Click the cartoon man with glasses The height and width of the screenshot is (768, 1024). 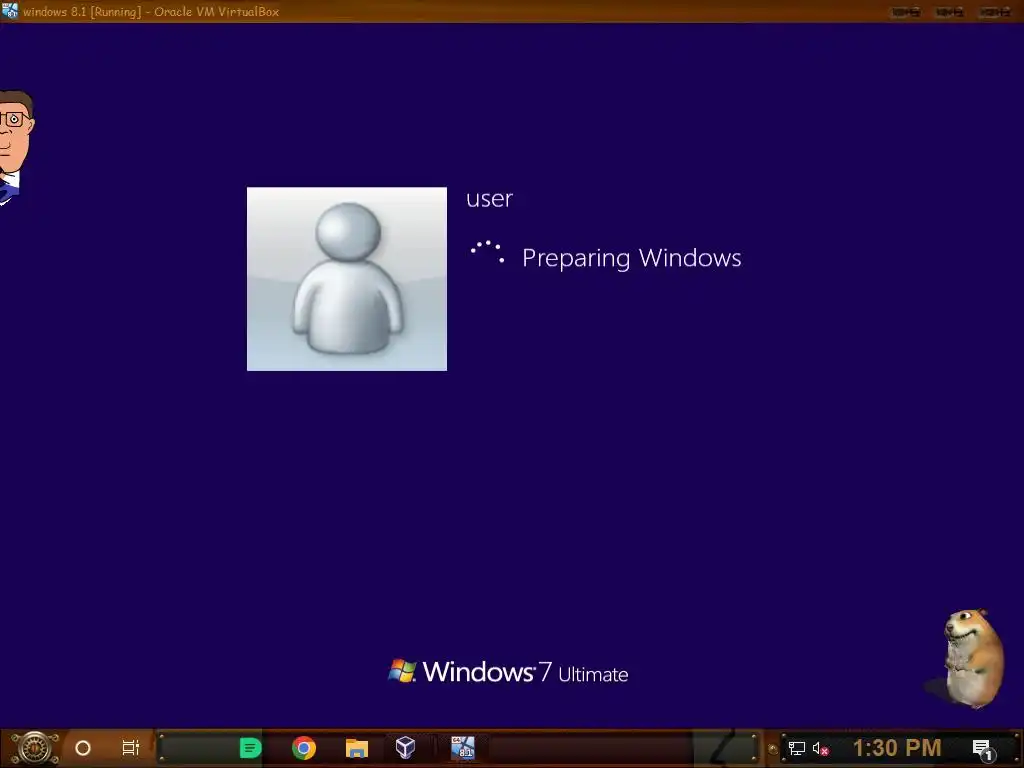16,148
